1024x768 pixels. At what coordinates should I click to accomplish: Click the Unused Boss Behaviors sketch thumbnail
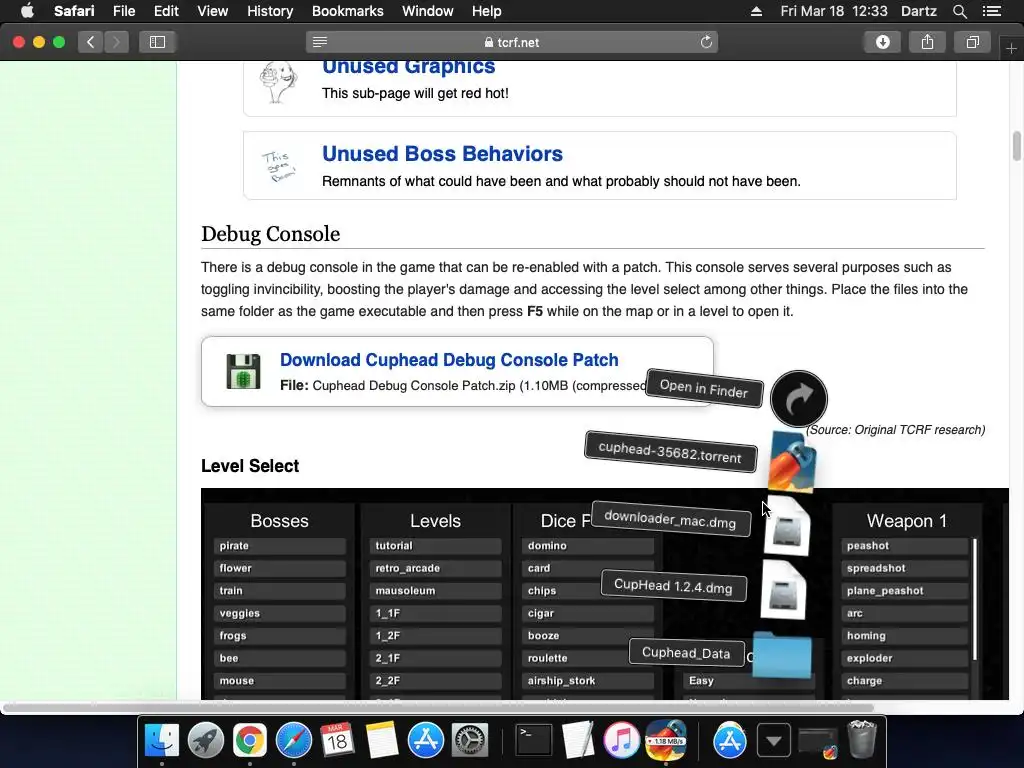279,166
